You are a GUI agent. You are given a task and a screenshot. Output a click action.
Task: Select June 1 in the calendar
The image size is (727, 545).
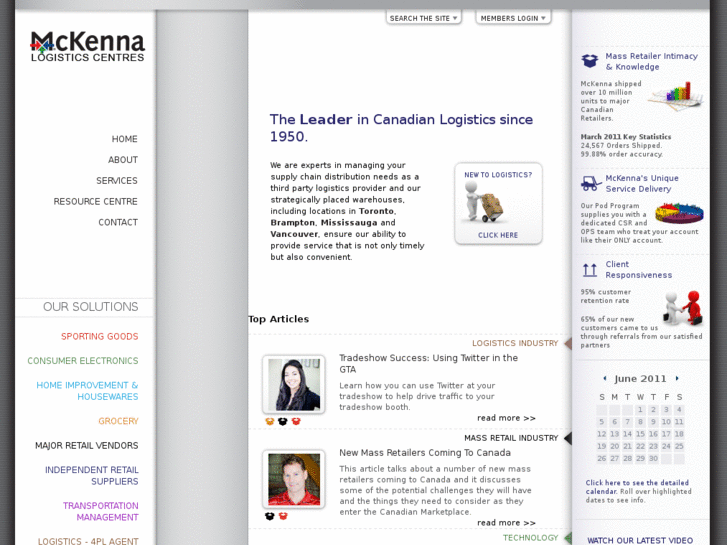tap(640, 410)
